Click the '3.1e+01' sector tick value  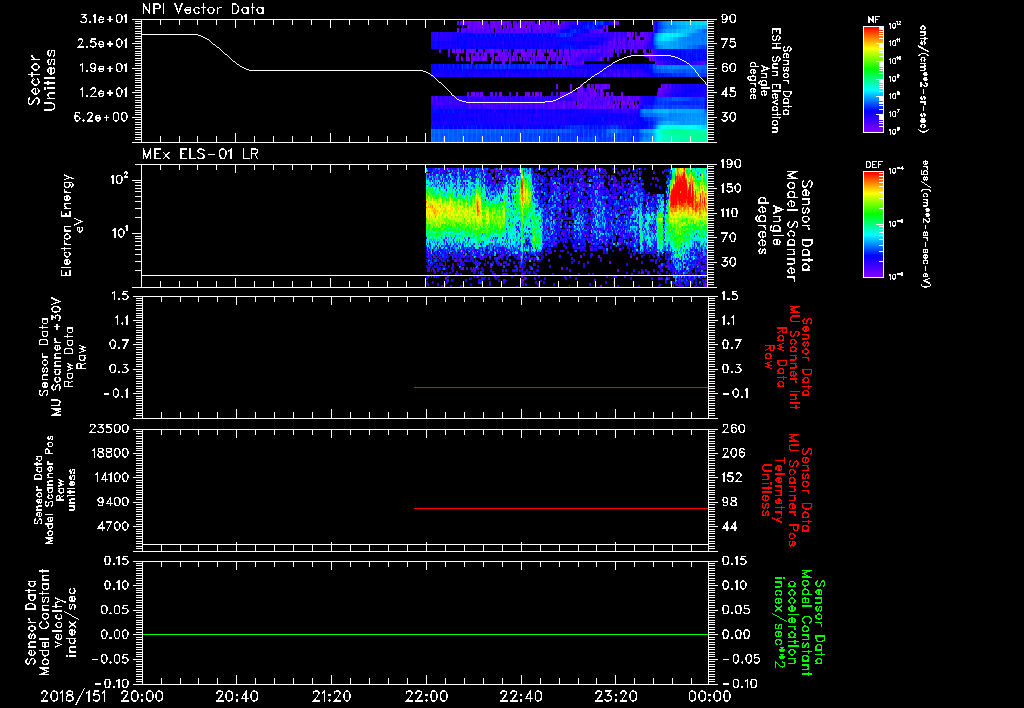(104, 19)
